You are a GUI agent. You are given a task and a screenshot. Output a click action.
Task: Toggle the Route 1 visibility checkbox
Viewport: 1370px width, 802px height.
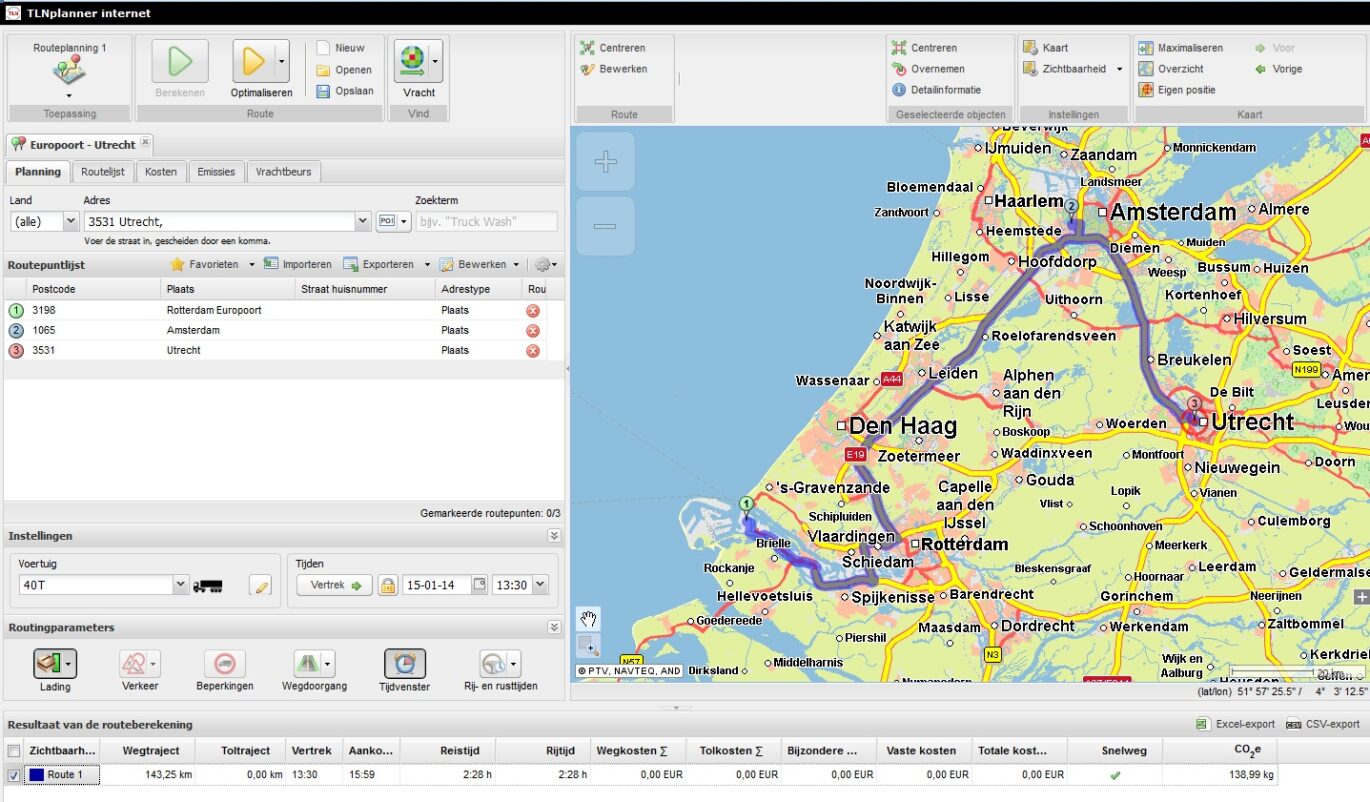(x=14, y=775)
